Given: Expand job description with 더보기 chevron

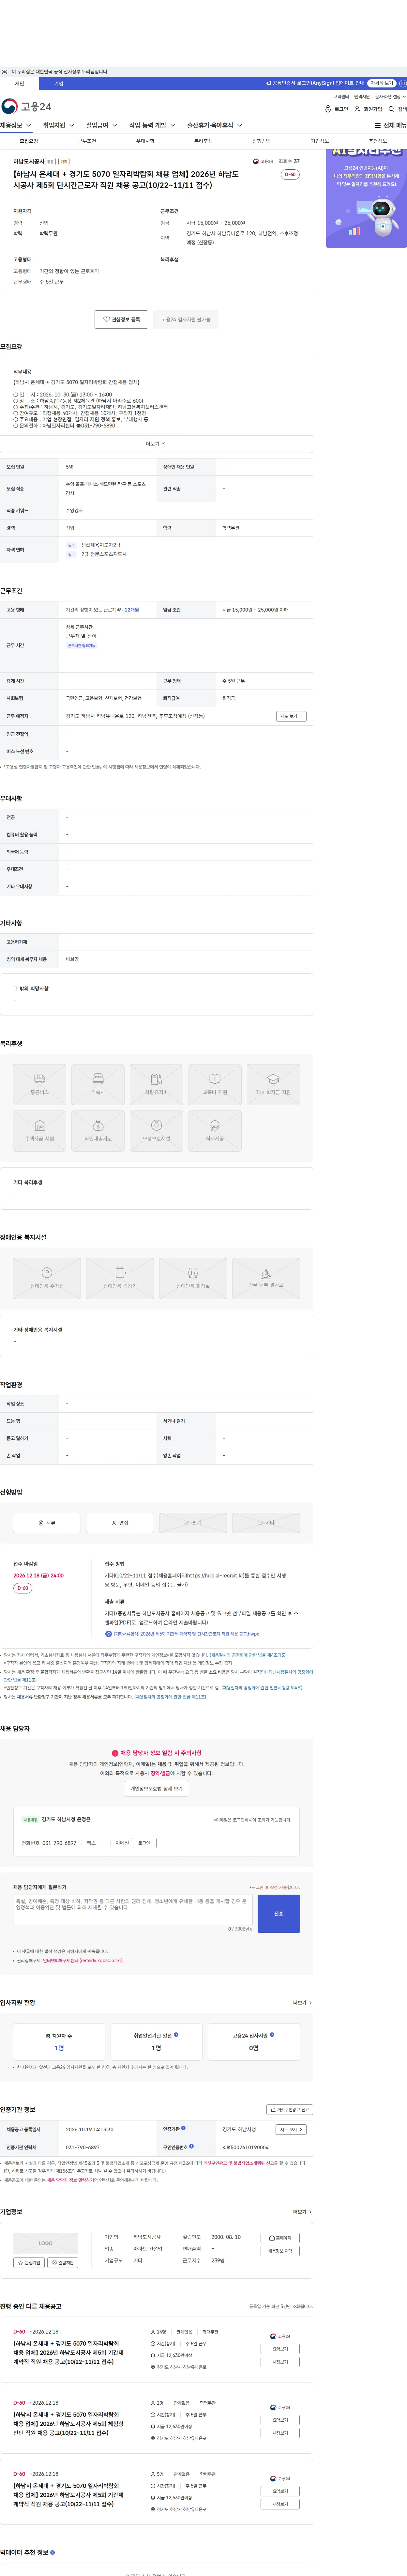Looking at the screenshot, I should 156,443.
